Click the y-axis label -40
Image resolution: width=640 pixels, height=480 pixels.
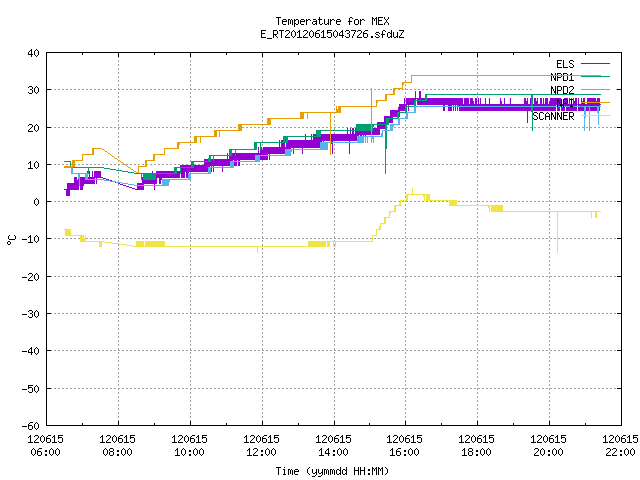click(x=31, y=351)
